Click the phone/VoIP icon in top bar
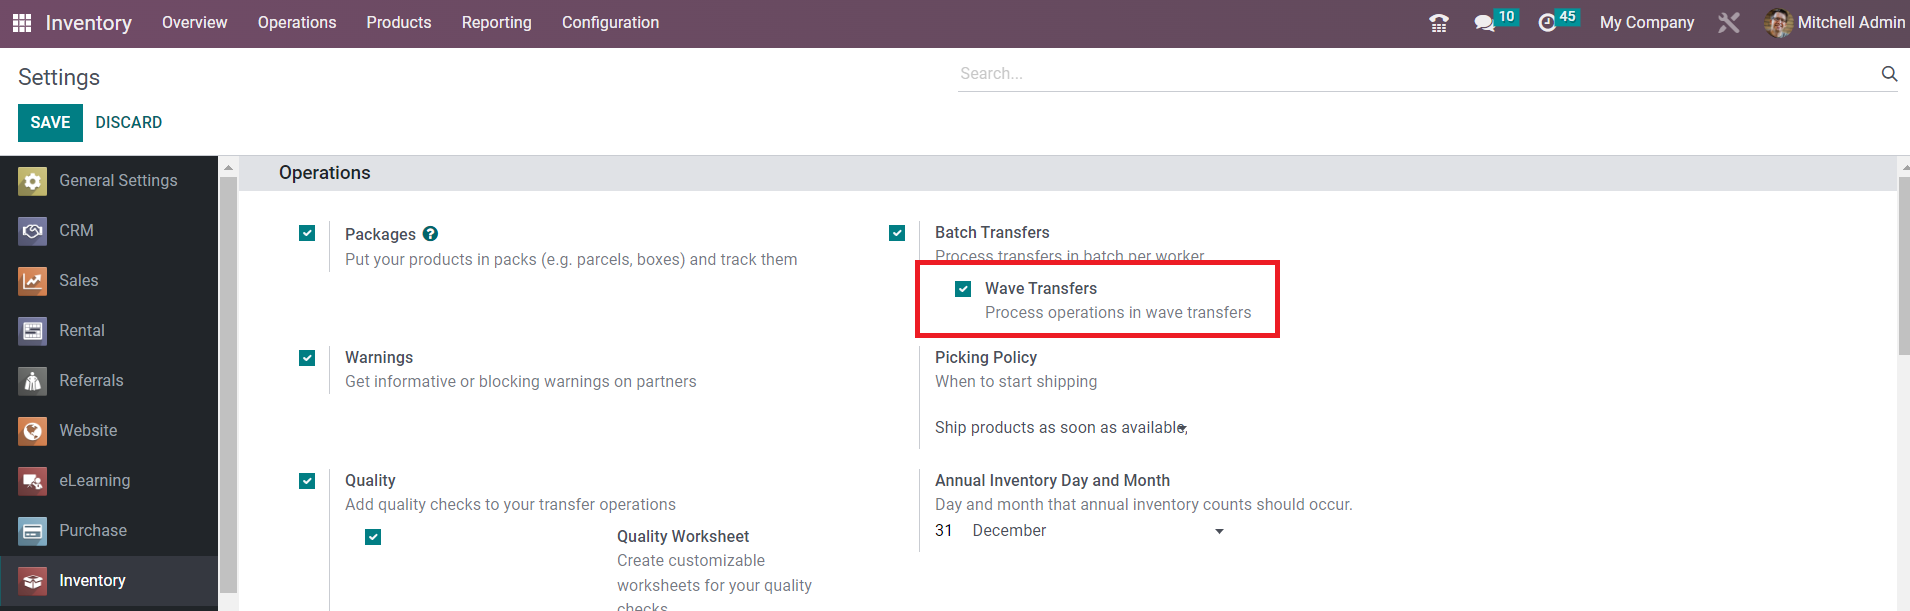 (1439, 23)
